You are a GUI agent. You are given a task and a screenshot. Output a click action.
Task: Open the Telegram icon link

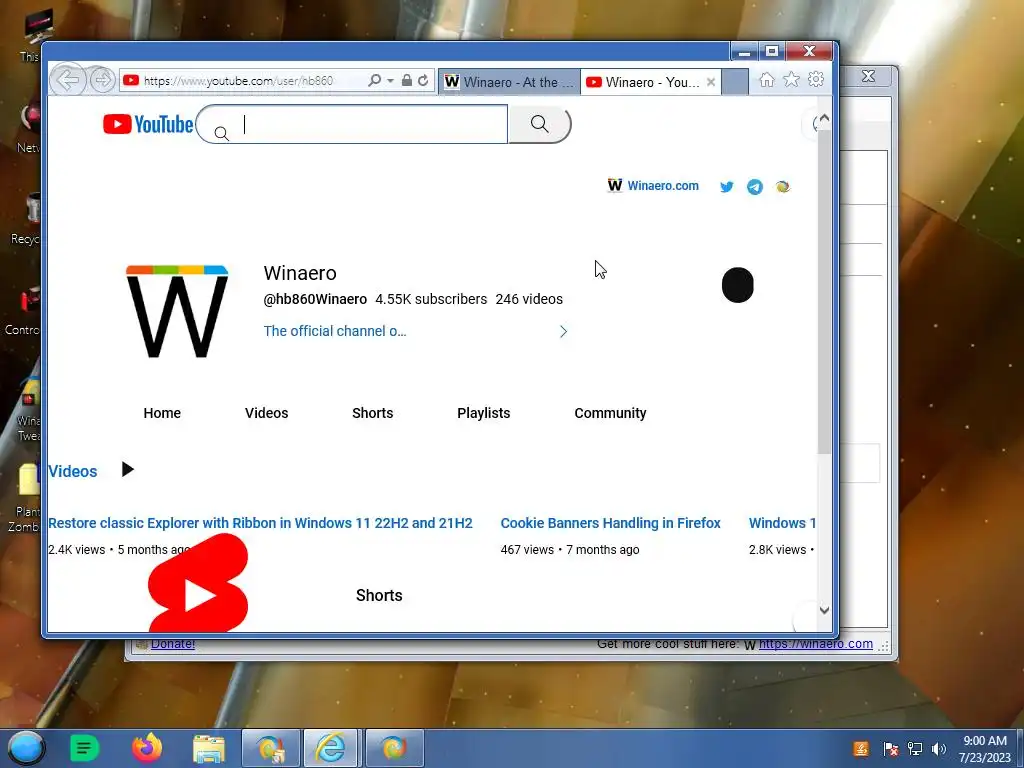[755, 187]
